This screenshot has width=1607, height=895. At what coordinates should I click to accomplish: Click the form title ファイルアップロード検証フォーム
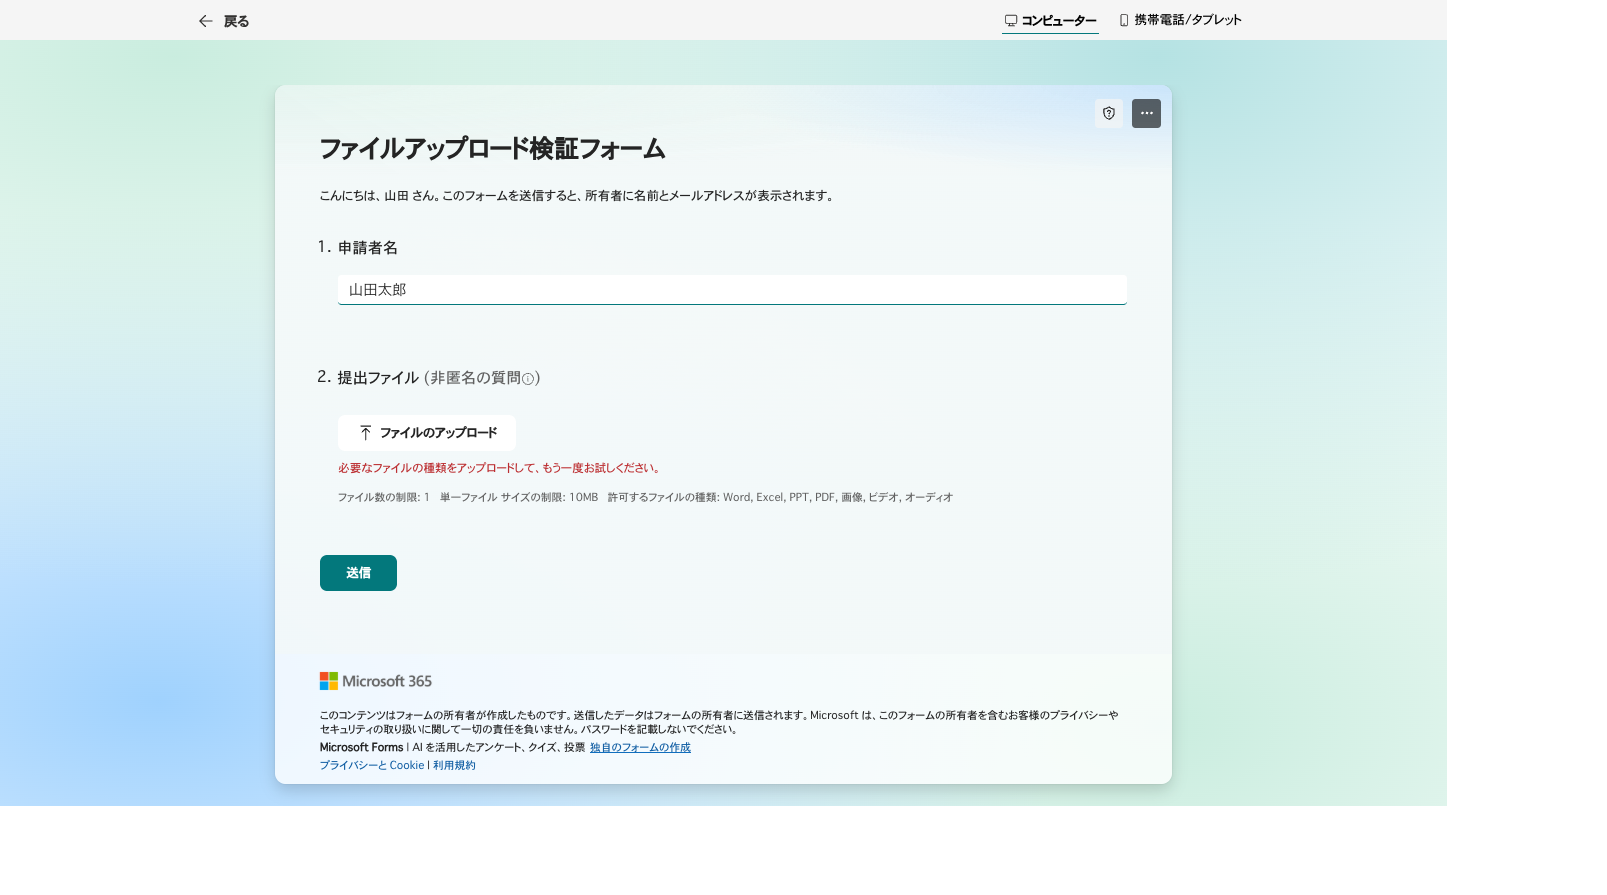[492, 149]
